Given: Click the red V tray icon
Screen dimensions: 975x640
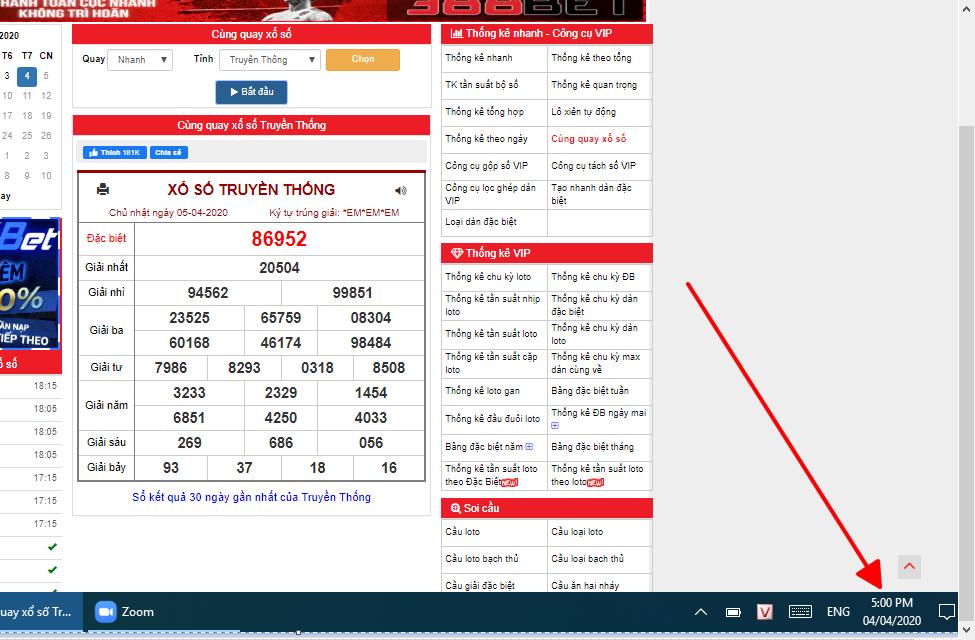Looking at the screenshot, I should [765, 612].
